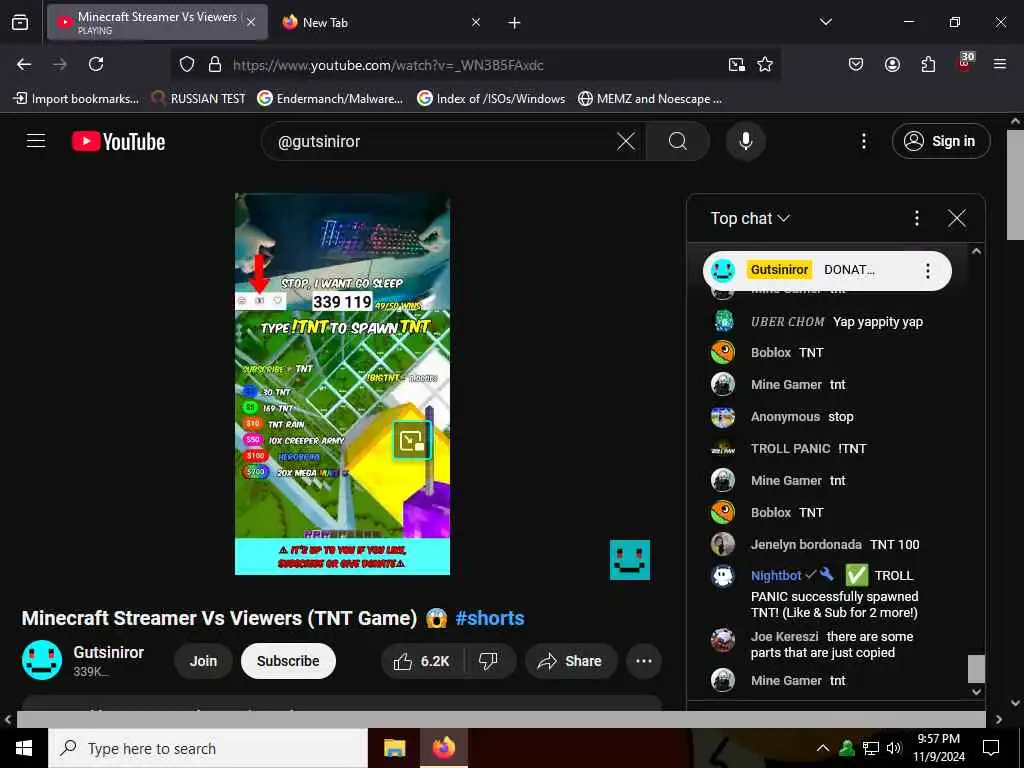Open Firefox extensions puzzle icon

coord(928,64)
